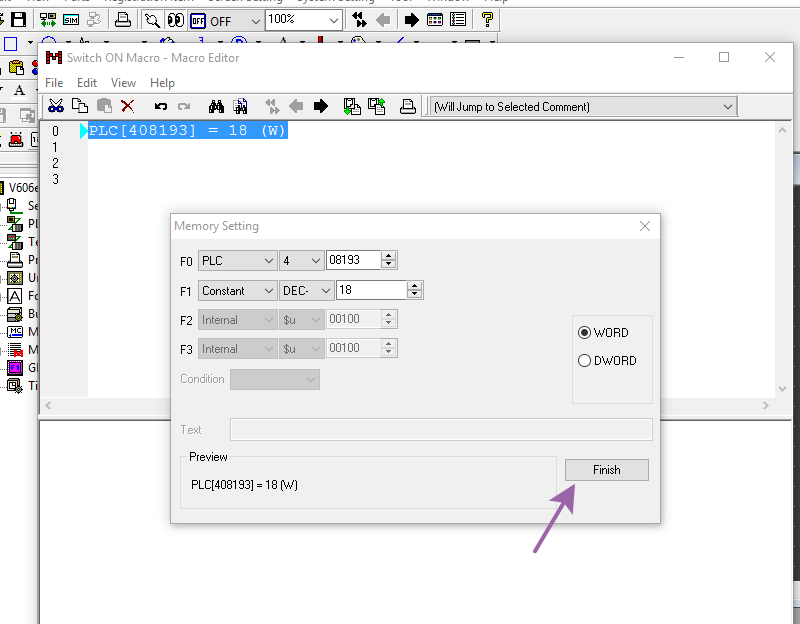Open the View menu in Macro Editor

point(123,83)
